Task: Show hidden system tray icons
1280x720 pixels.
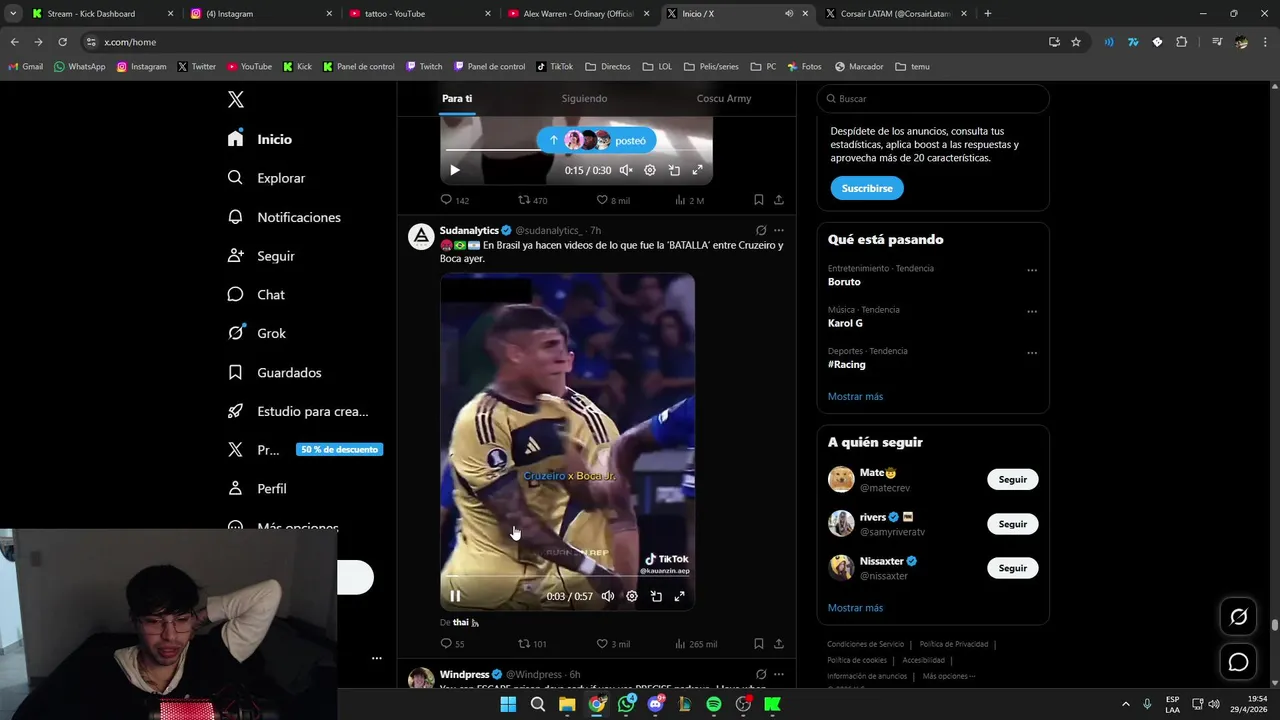Action: pyautogui.click(x=1125, y=704)
